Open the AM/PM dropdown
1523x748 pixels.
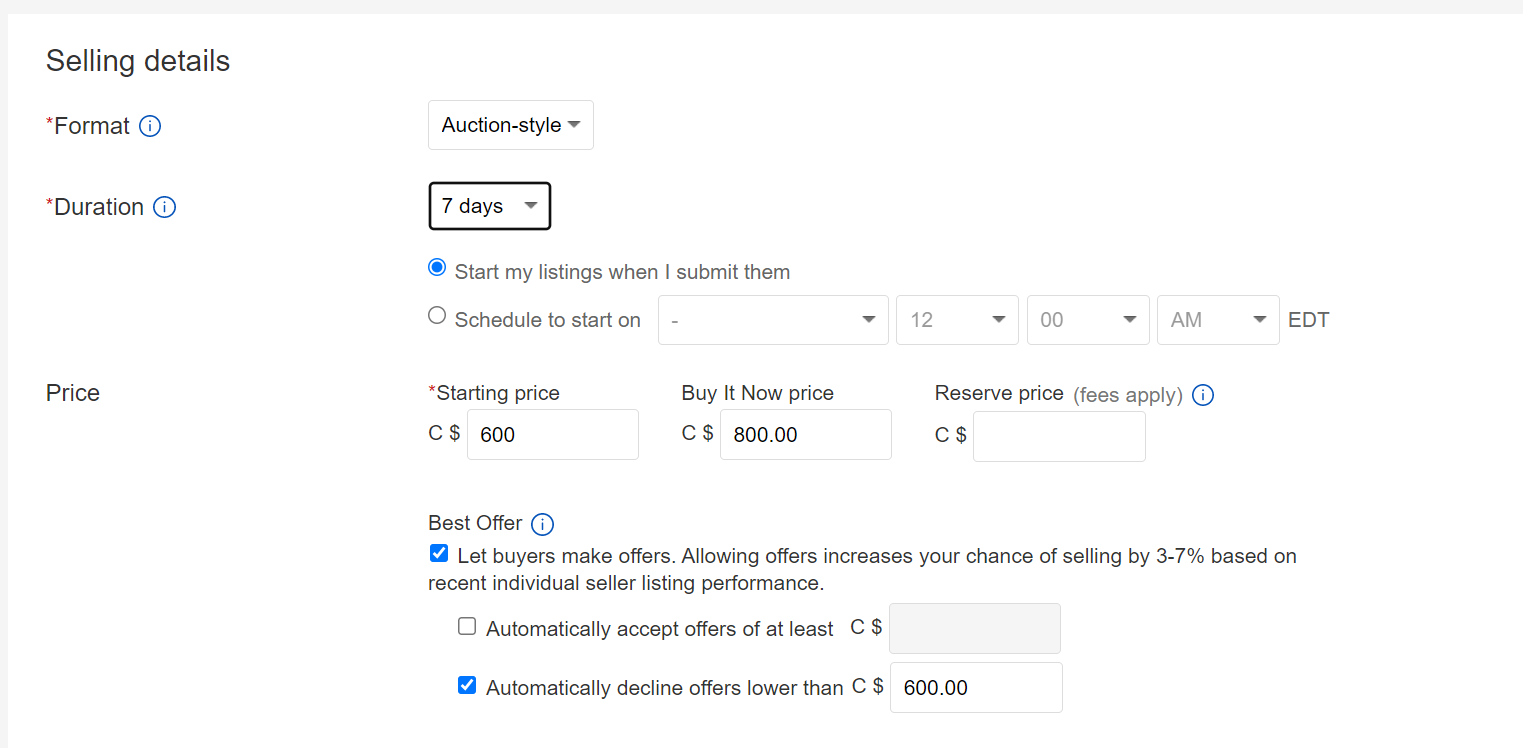pos(1218,320)
